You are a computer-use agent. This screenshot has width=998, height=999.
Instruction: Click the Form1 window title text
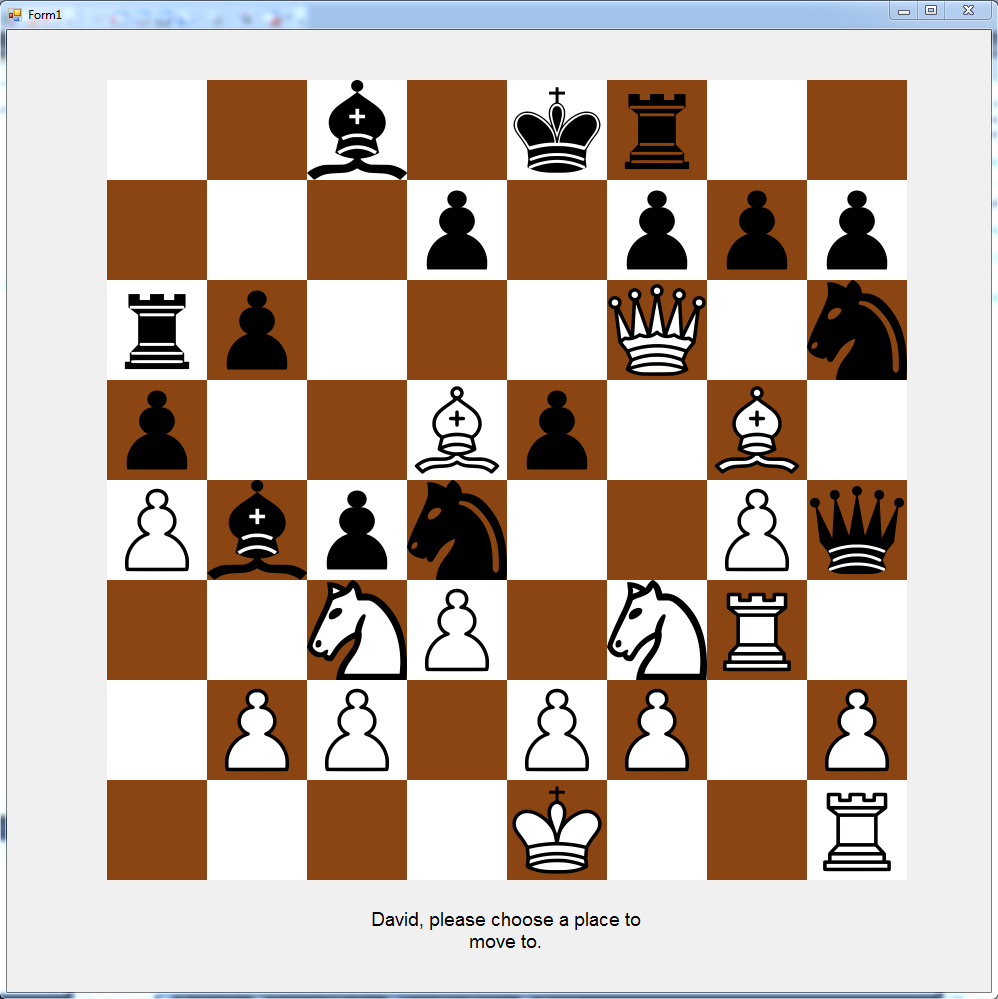[x=45, y=15]
